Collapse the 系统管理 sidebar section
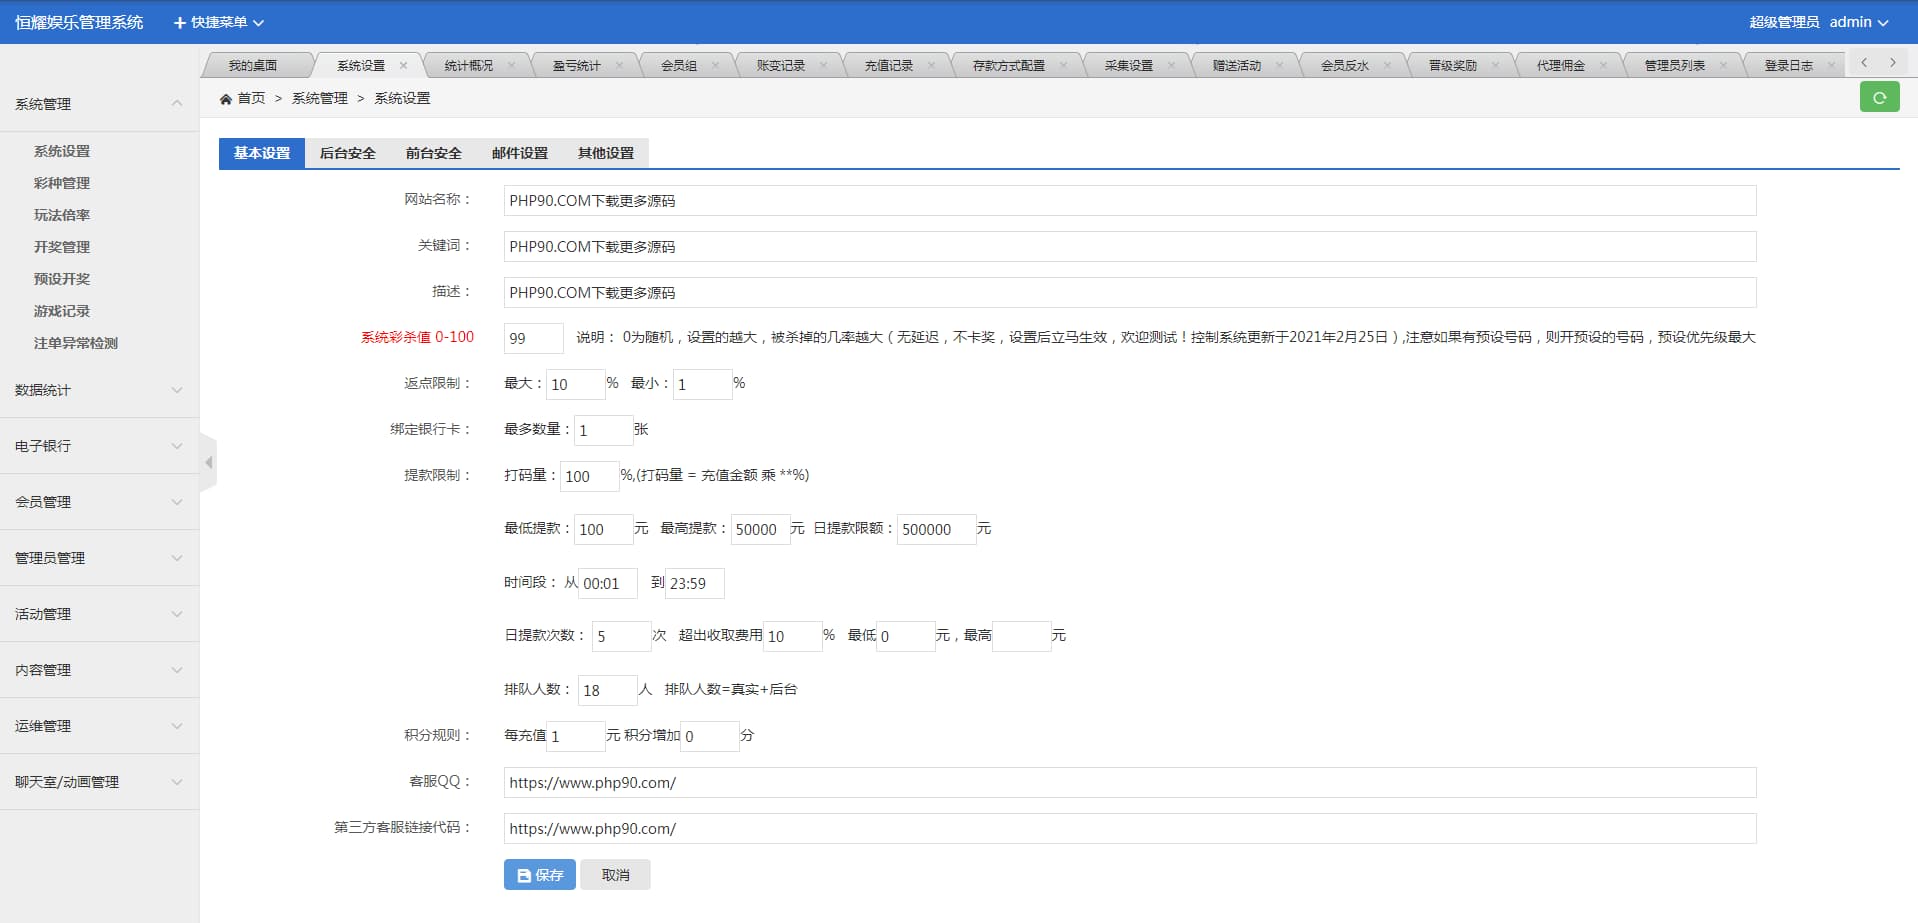The image size is (1918, 923). [98, 104]
